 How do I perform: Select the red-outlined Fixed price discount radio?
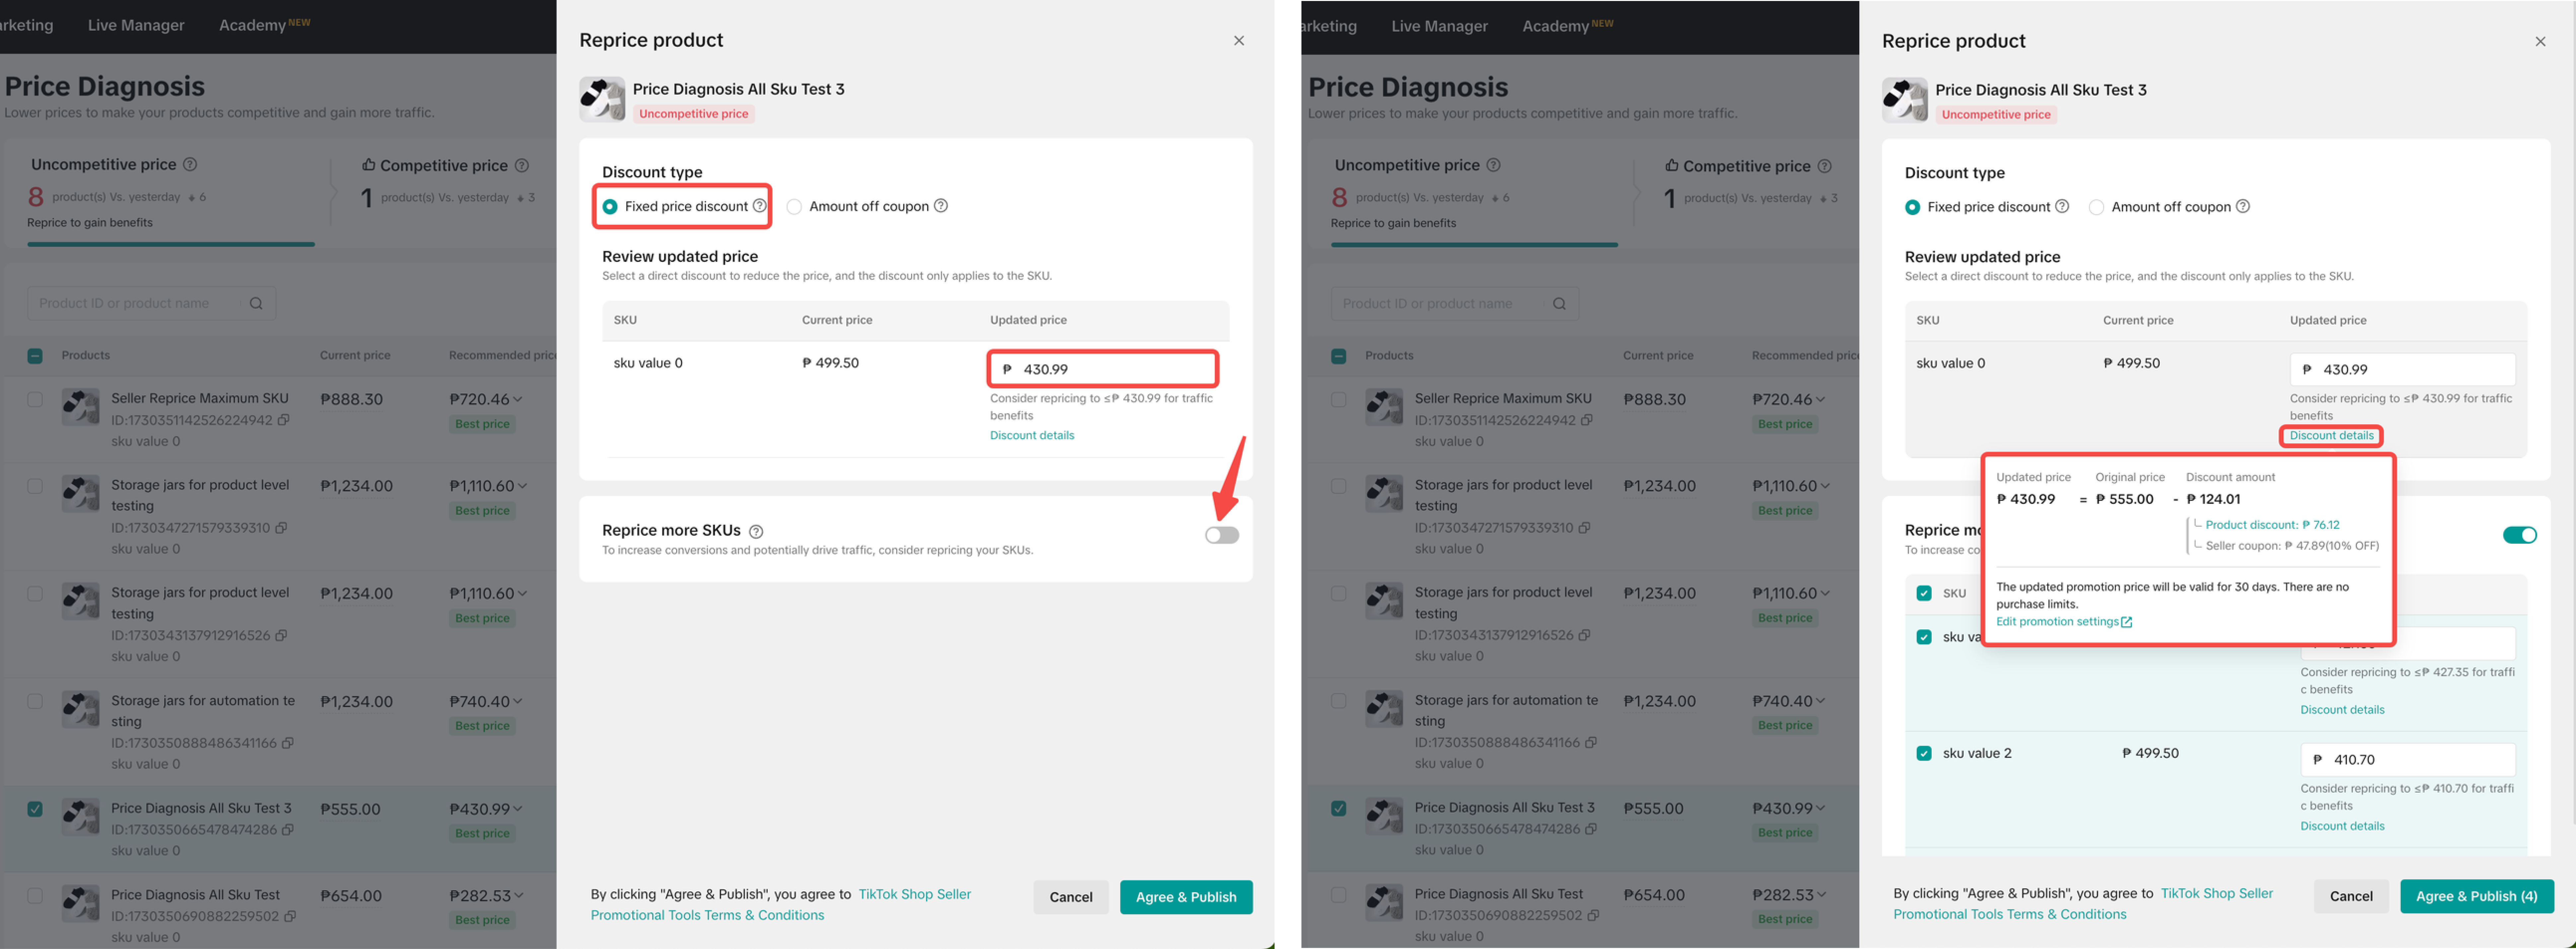[610, 206]
